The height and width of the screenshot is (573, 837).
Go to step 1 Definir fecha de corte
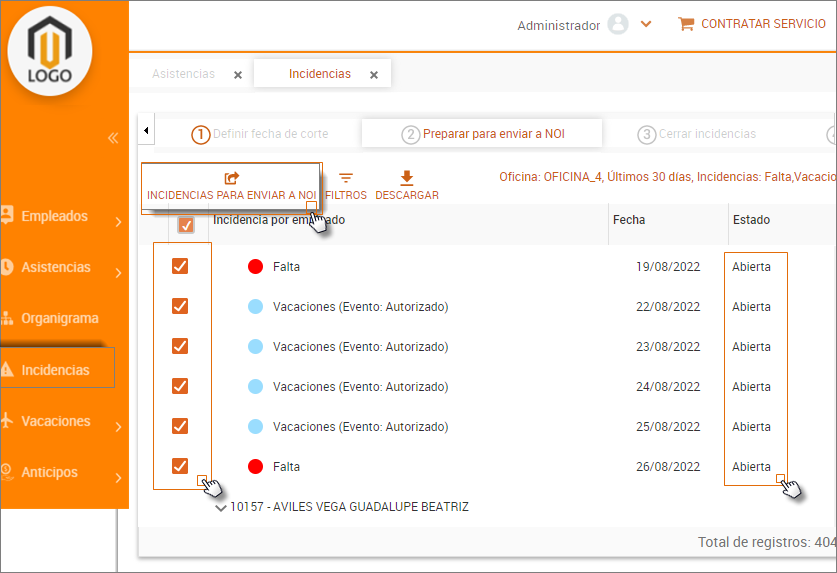point(260,134)
